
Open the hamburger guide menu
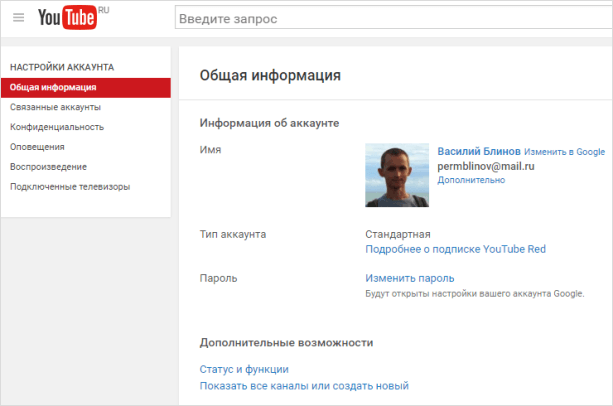click(x=18, y=18)
